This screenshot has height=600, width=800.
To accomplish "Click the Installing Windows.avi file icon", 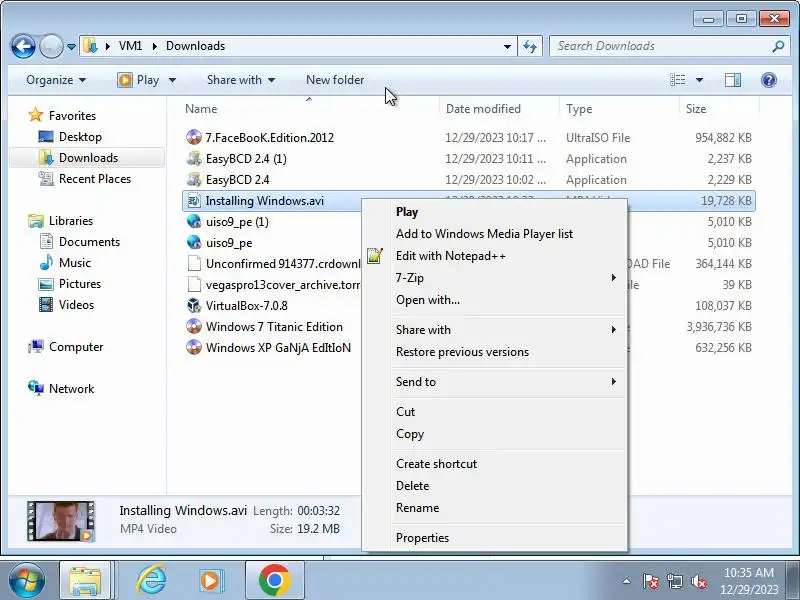I will 194,201.
